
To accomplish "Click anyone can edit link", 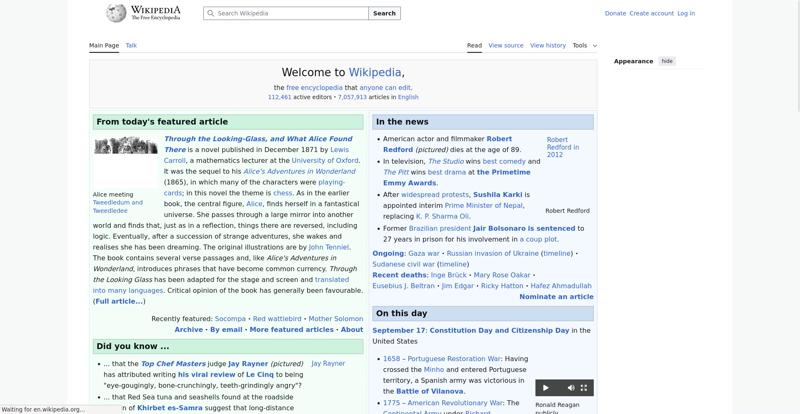I will 385,87.
